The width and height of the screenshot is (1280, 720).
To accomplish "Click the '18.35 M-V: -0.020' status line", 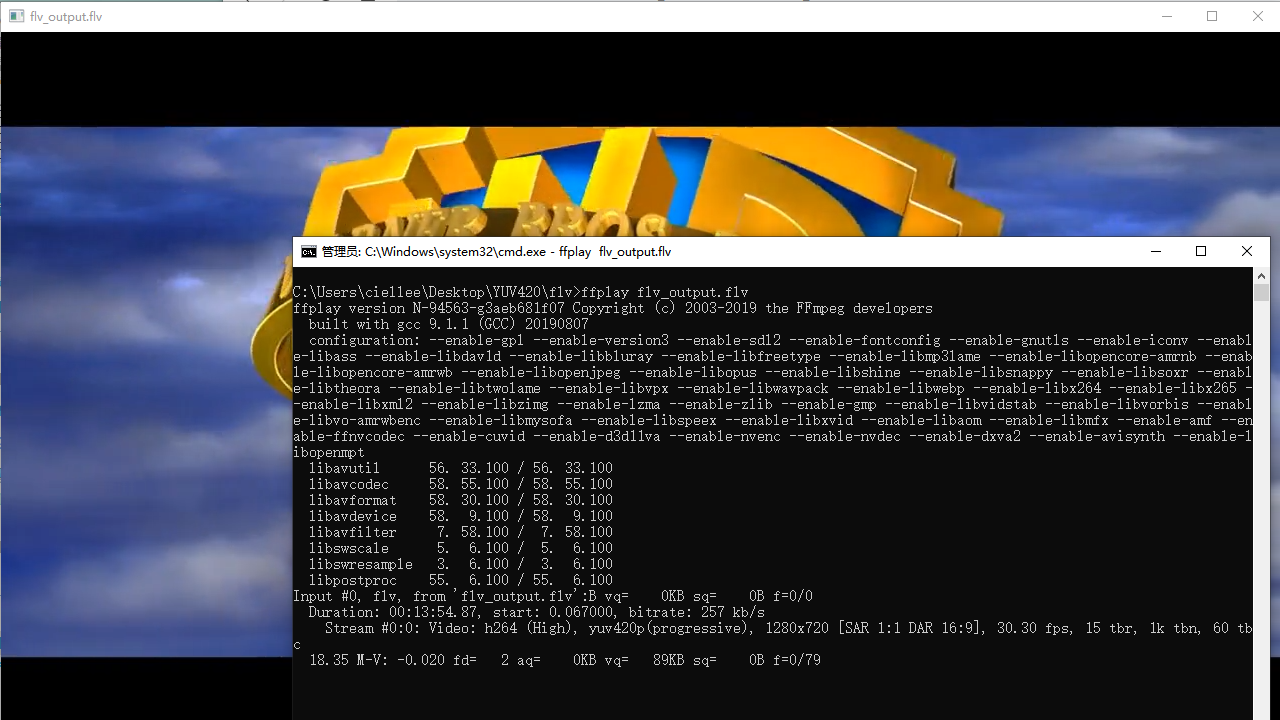I will tap(565, 660).
